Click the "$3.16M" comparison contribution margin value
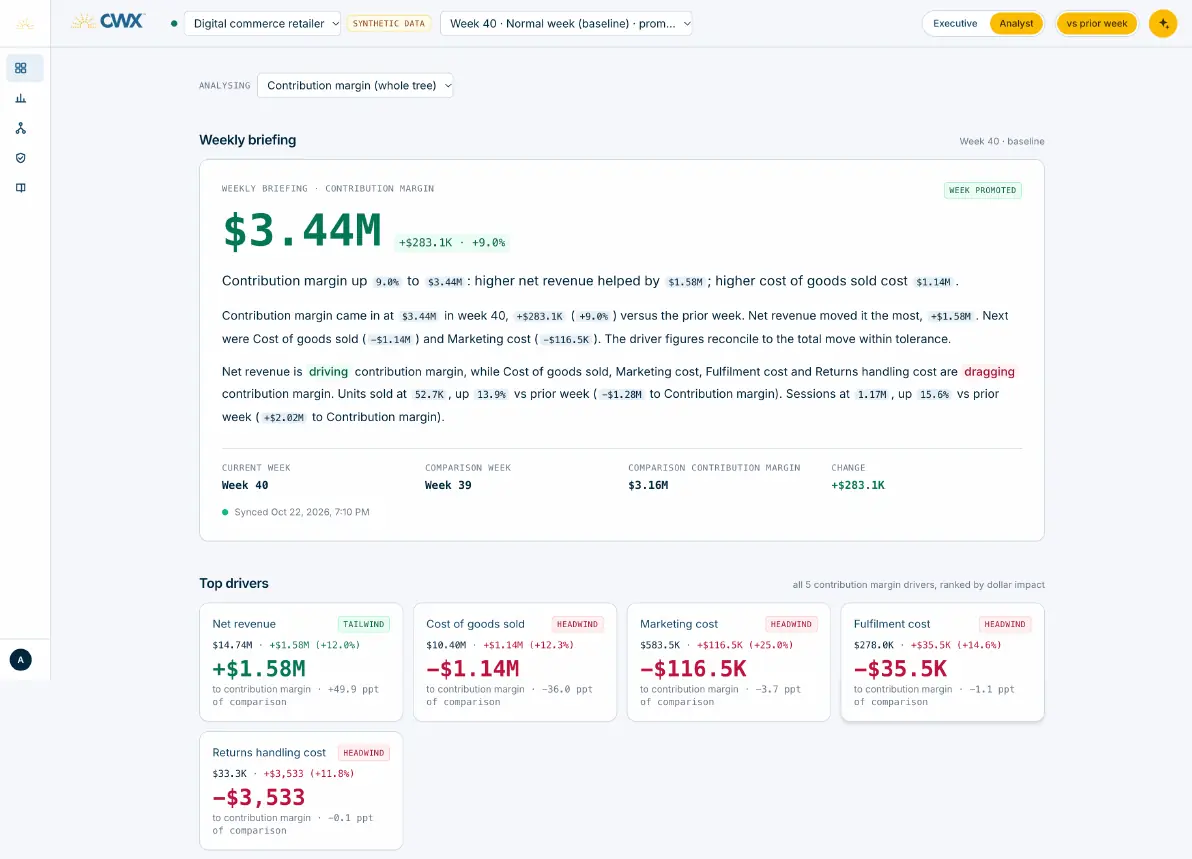The image size is (1192, 859). pos(648,485)
